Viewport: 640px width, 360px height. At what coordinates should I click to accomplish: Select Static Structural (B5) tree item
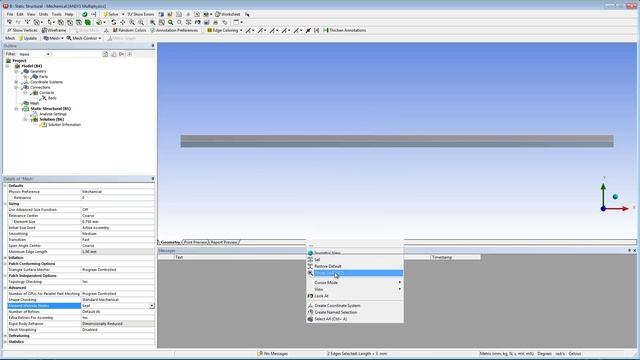[50, 109]
